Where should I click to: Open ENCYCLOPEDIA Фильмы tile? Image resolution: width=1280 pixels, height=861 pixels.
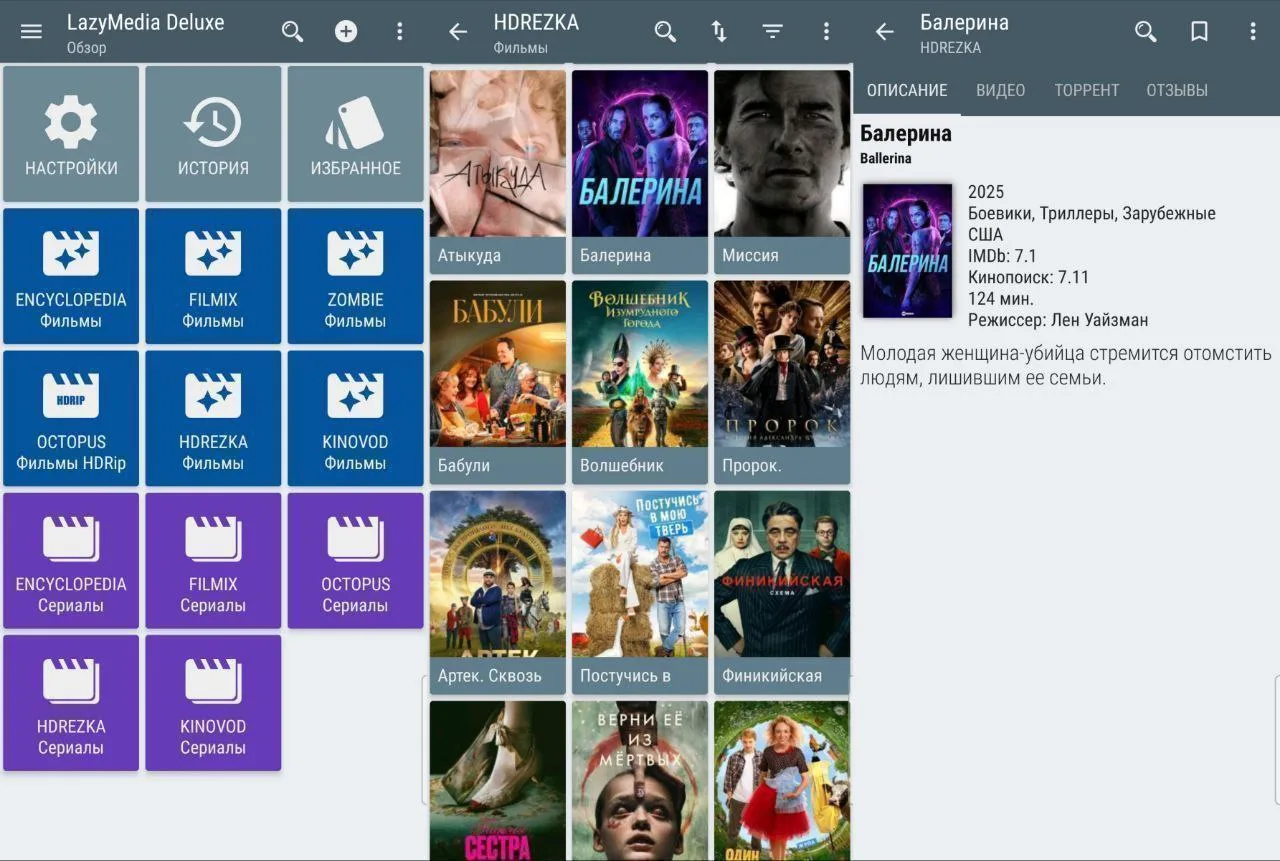[71, 276]
